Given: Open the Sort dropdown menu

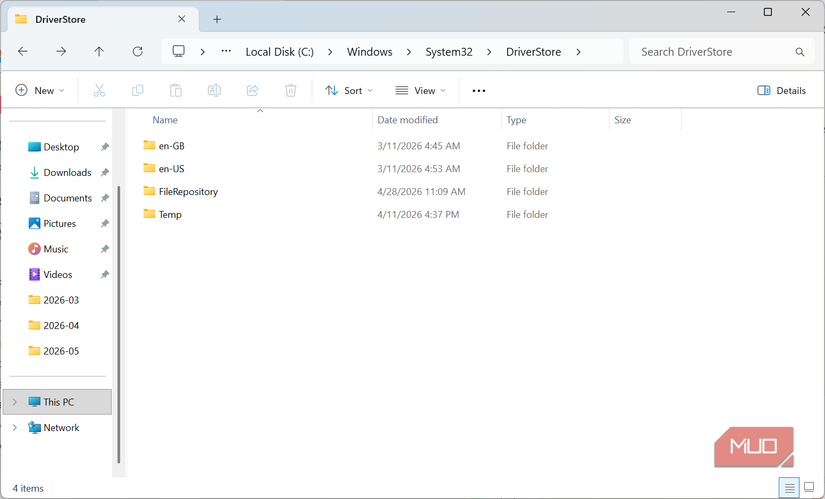Looking at the screenshot, I should click(x=349, y=91).
